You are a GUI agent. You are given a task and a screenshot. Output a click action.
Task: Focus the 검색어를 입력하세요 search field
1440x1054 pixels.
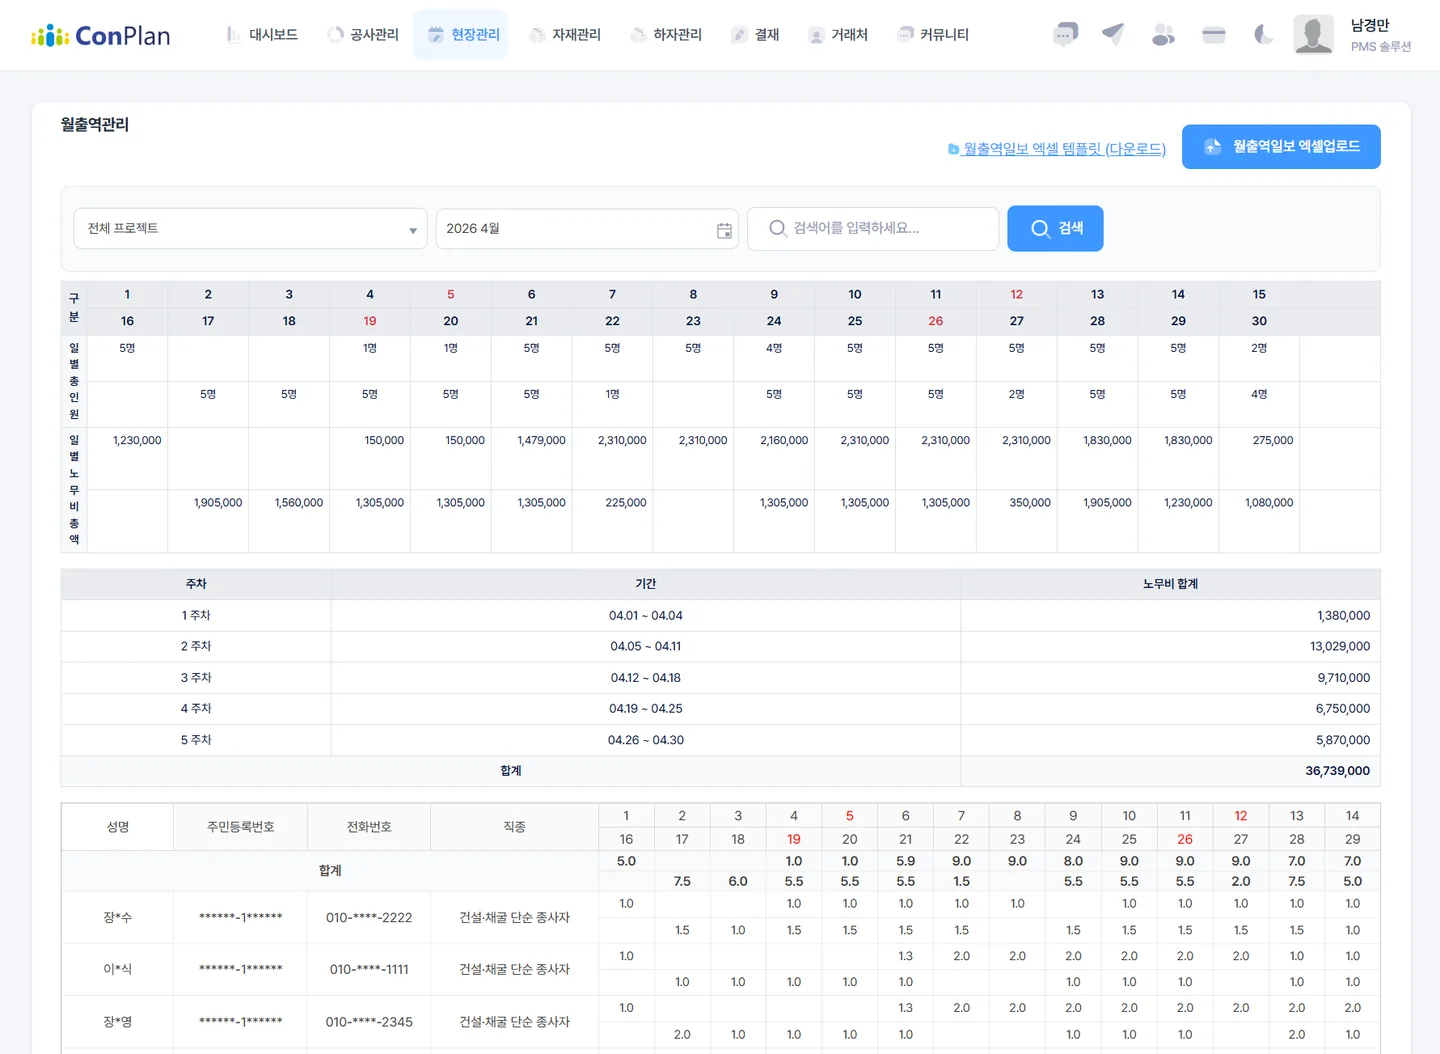873,229
